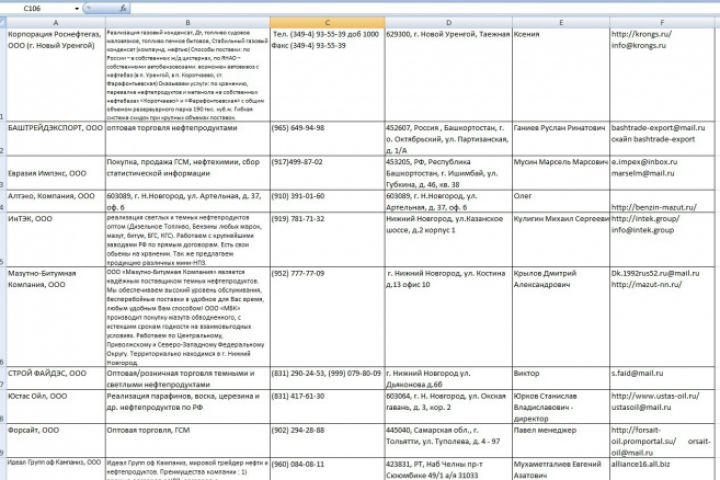Select phone cell '(965) 649-94-98'
This screenshot has width=720, height=480.
[x=327, y=138]
